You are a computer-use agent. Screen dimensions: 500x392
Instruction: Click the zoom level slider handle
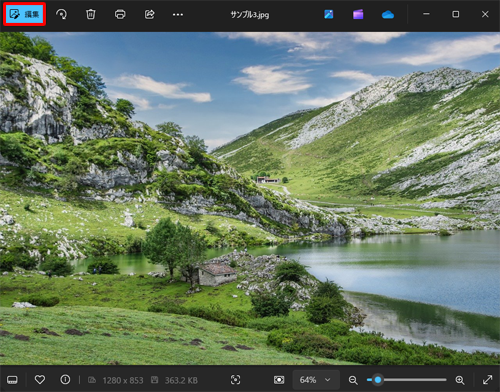click(378, 380)
